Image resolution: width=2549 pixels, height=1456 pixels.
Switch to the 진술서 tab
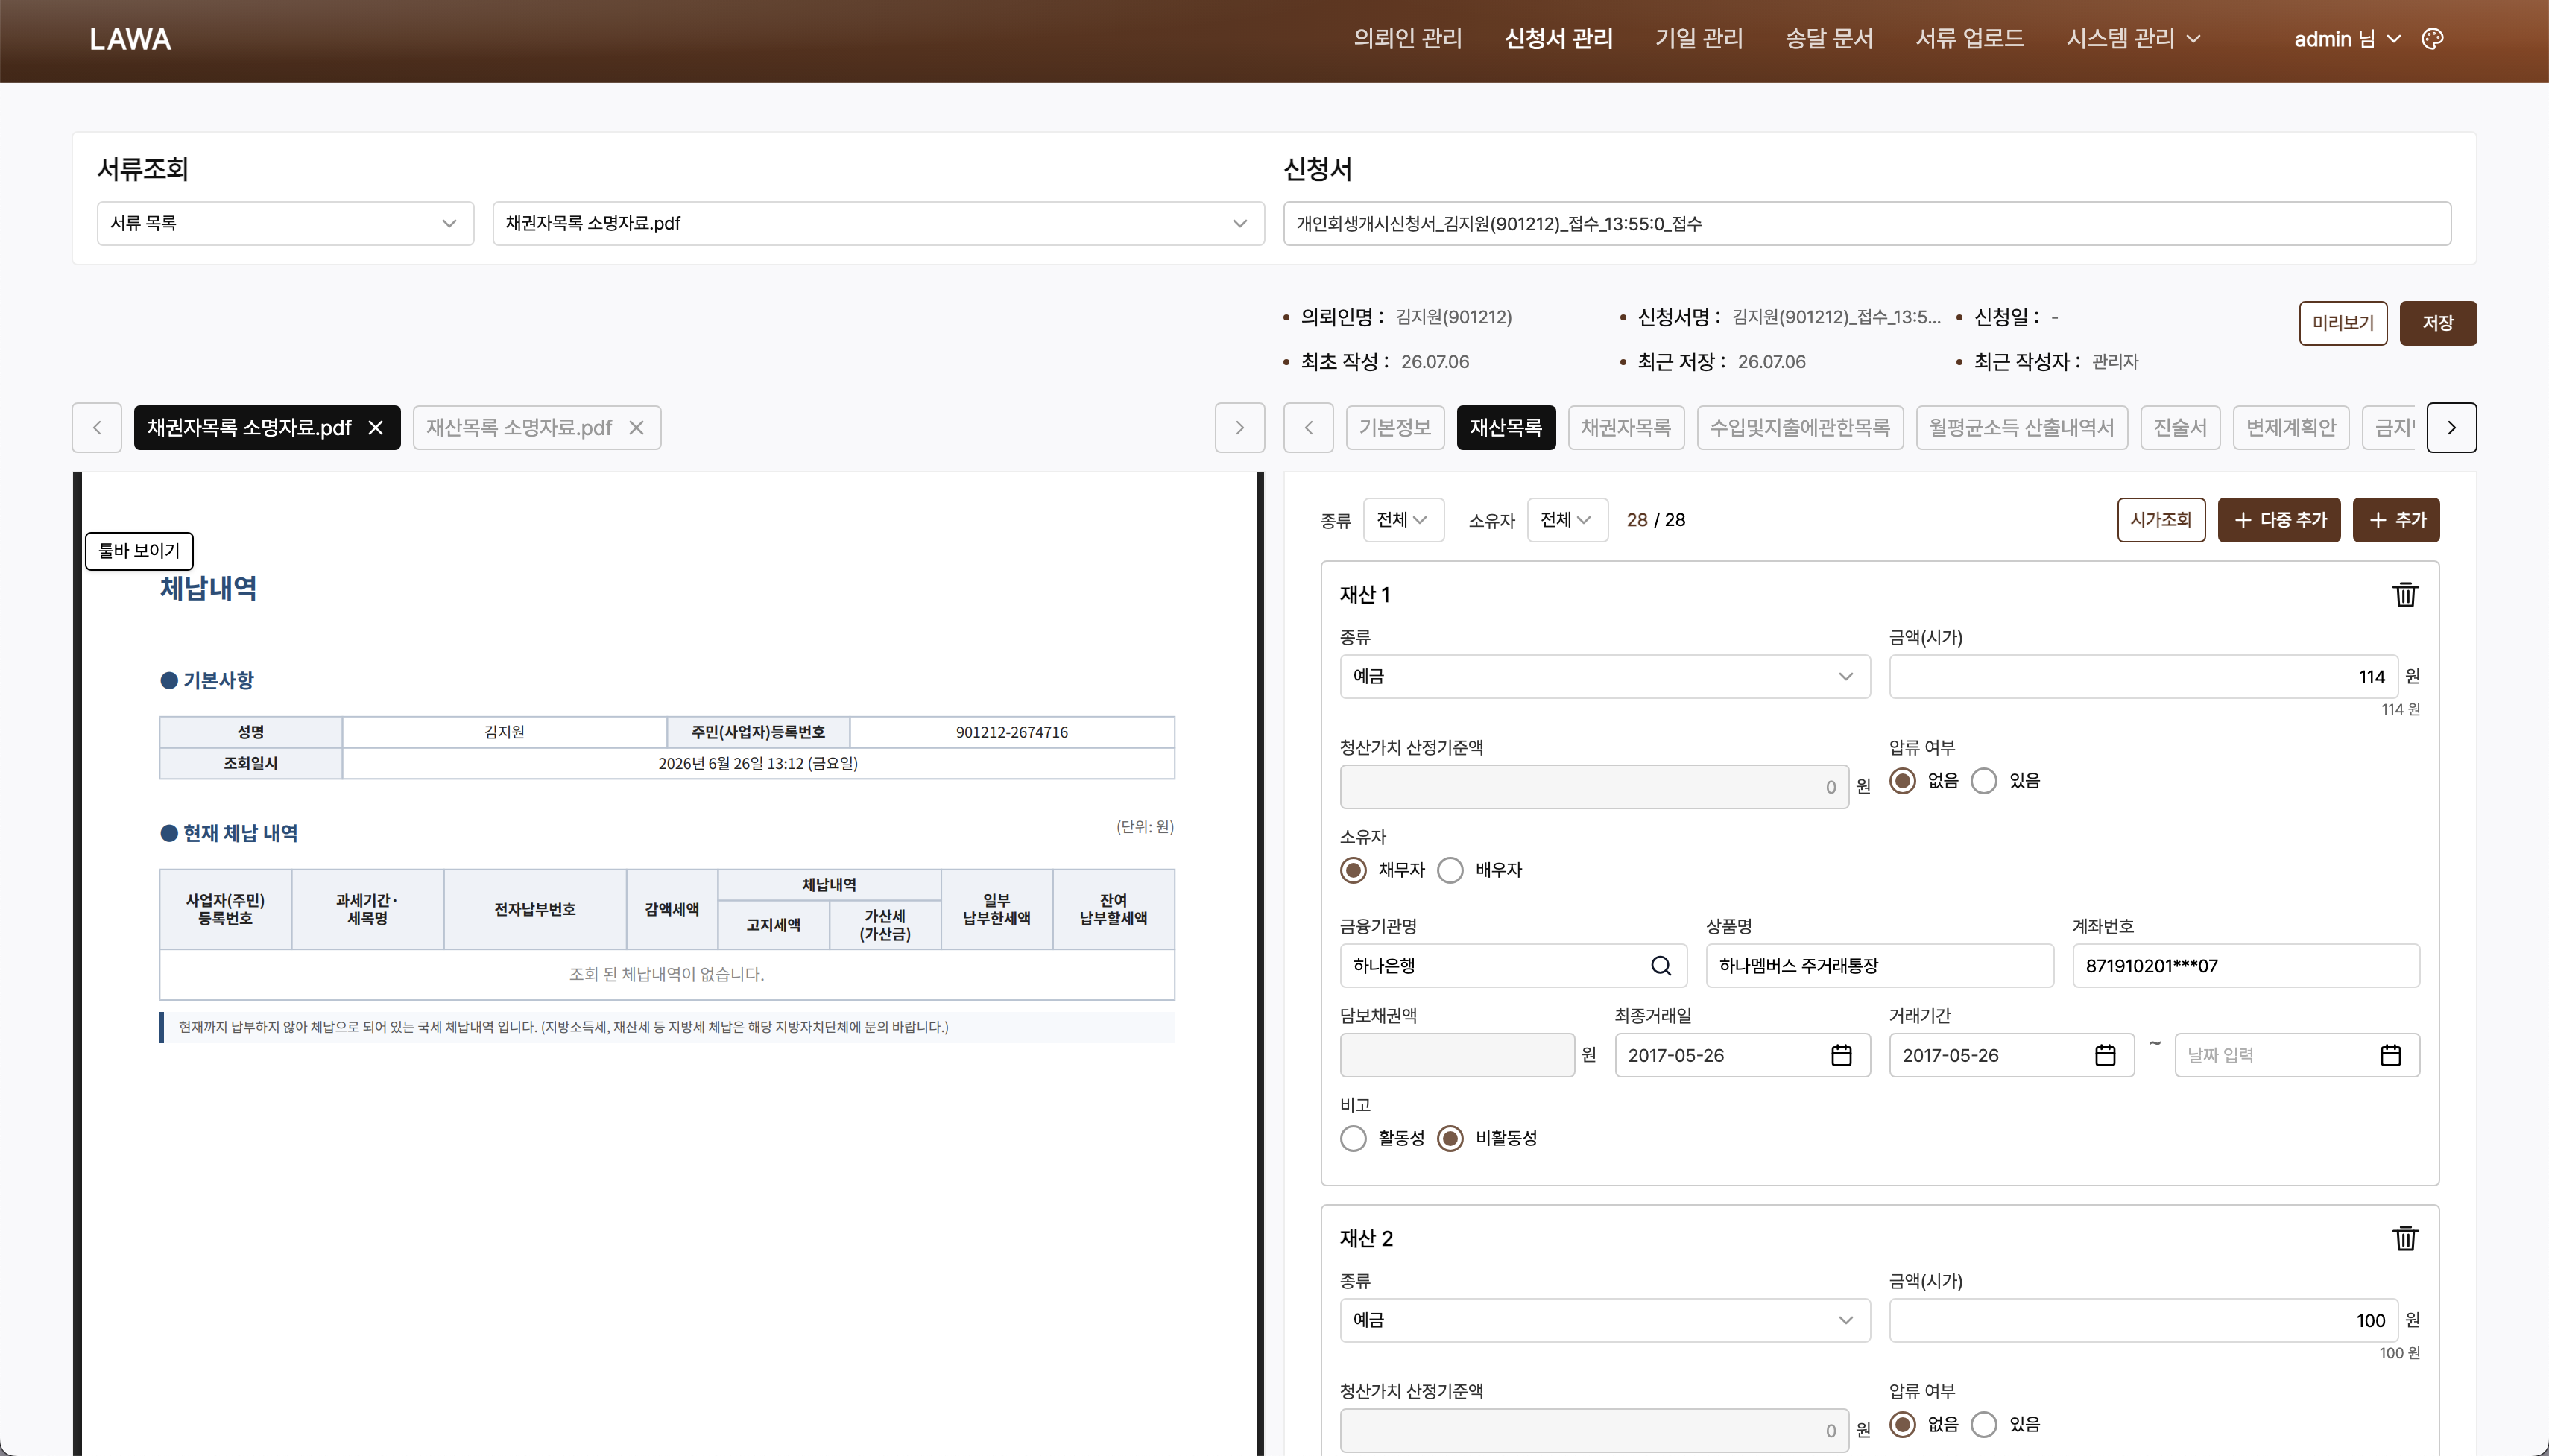pyautogui.click(x=2180, y=428)
